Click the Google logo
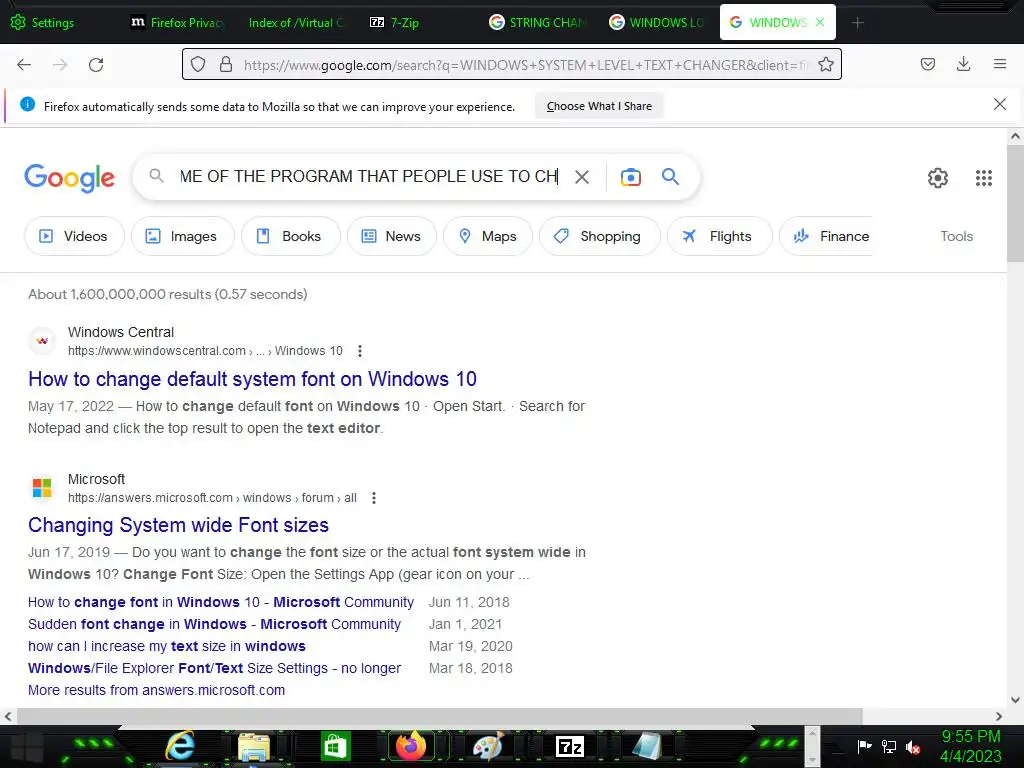Screen dimensions: 1024x768 coord(69,178)
